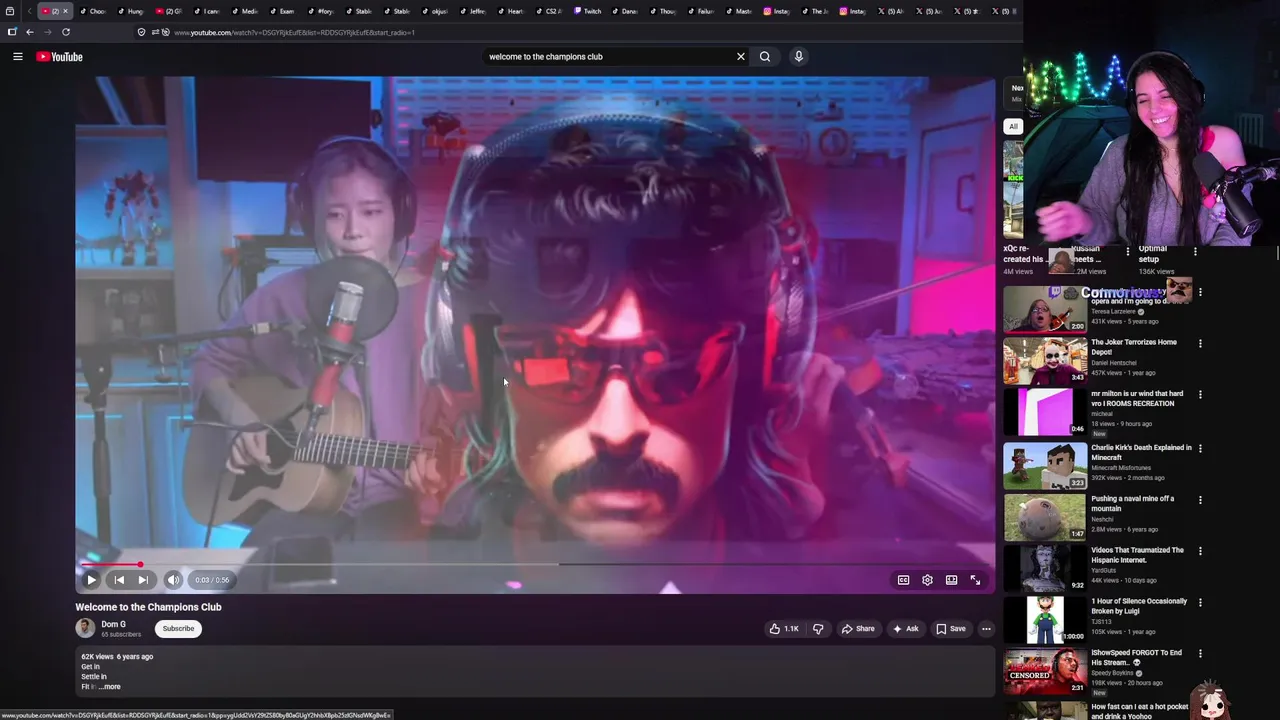This screenshot has height=720, width=1280.
Task: Seek video using the progress bar
Action: click(x=535, y=565)
